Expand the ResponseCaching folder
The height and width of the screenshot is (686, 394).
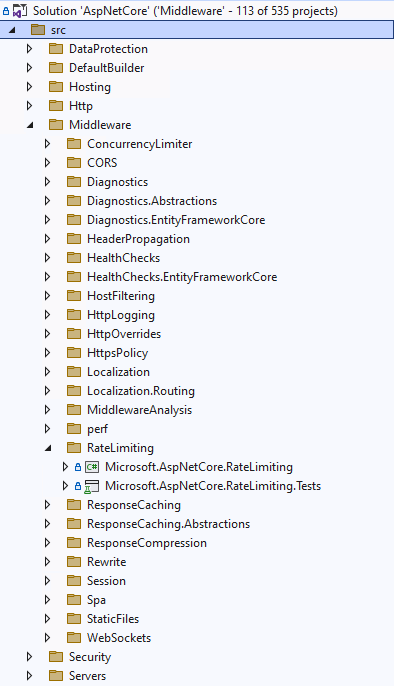(47, 505)
